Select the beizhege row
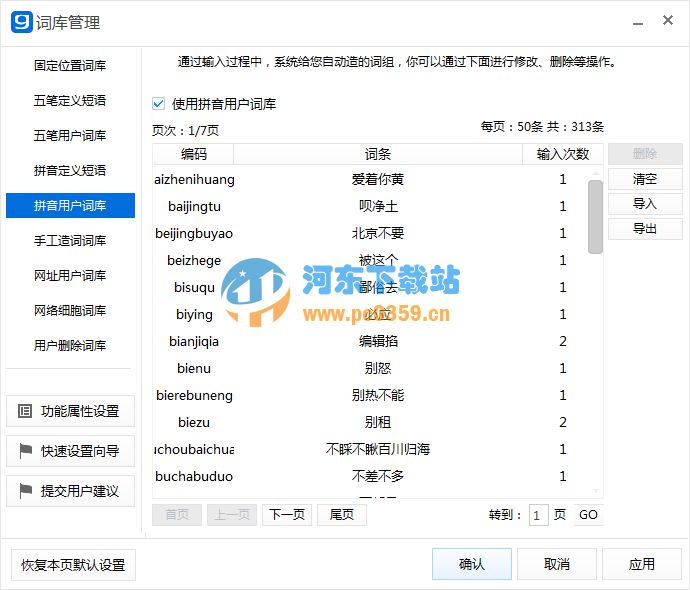690x590 pixels. (x=371, y=260)
